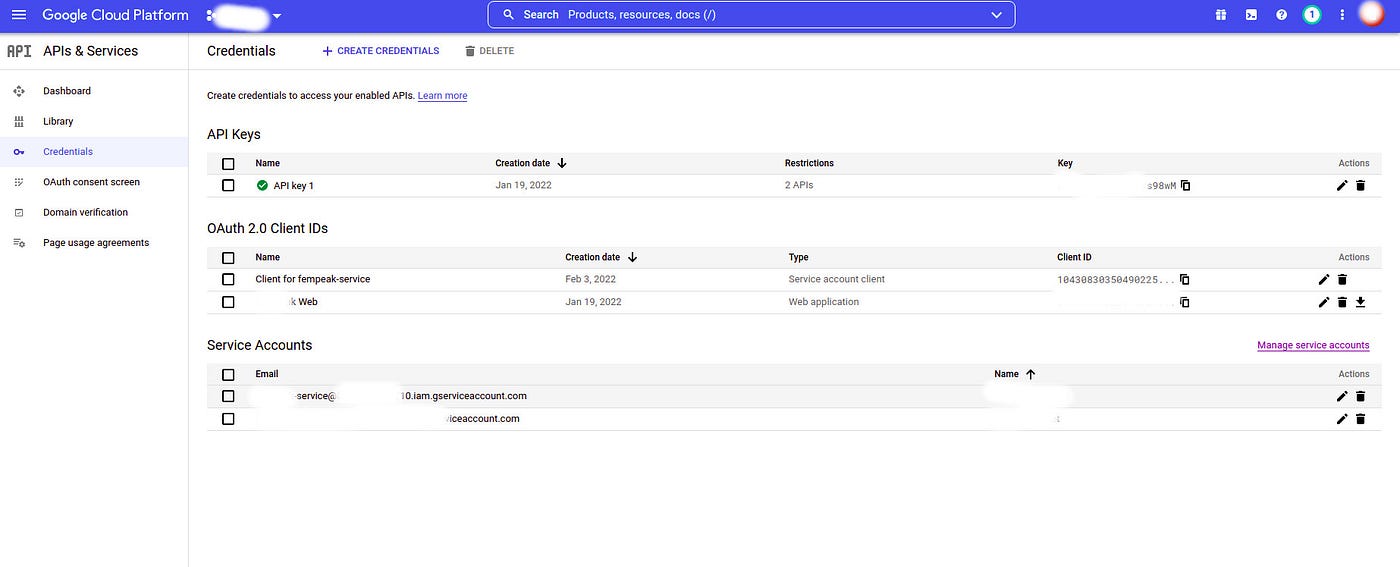The height and width of the screenshot is (567, 1400).
Task: Tick the API key 1 checkbox
Action: [228, 186]
